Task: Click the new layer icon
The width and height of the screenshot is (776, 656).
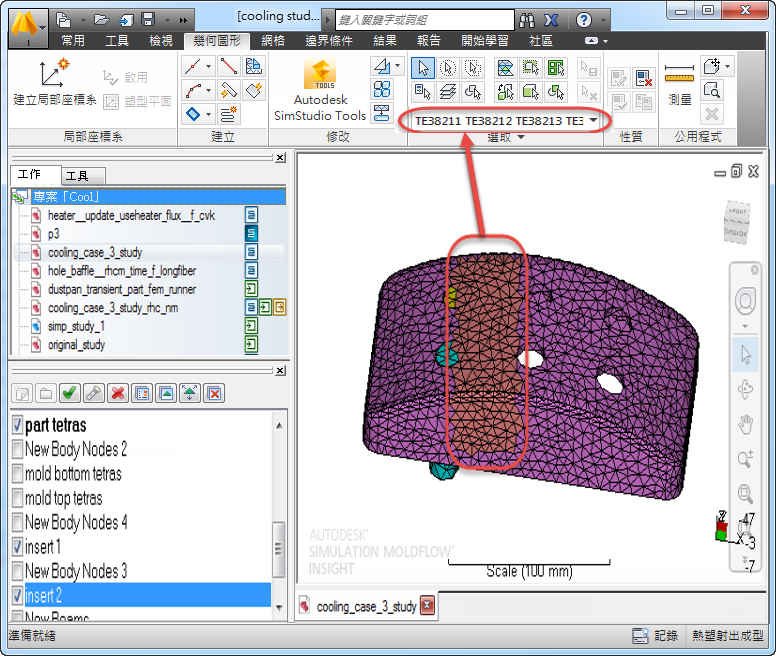Action: click(x=22, y=393)
